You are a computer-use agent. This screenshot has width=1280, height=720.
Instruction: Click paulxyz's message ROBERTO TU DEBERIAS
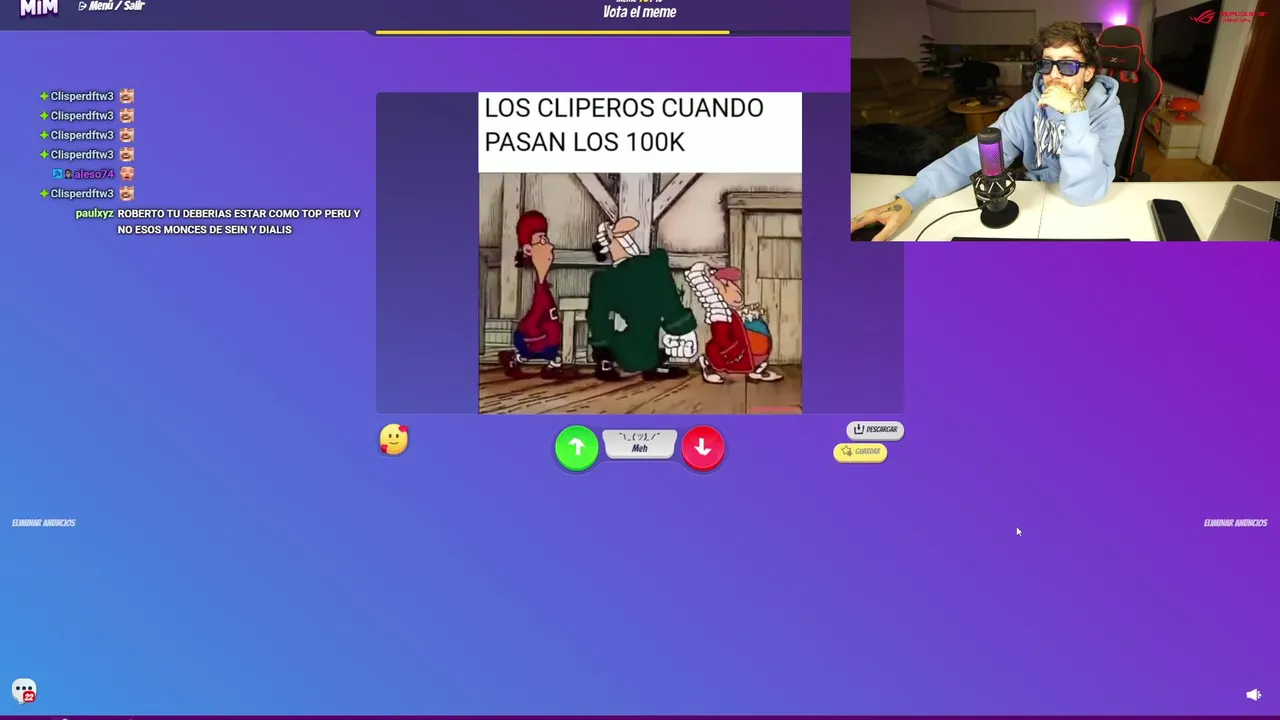[x=238, y=222]
